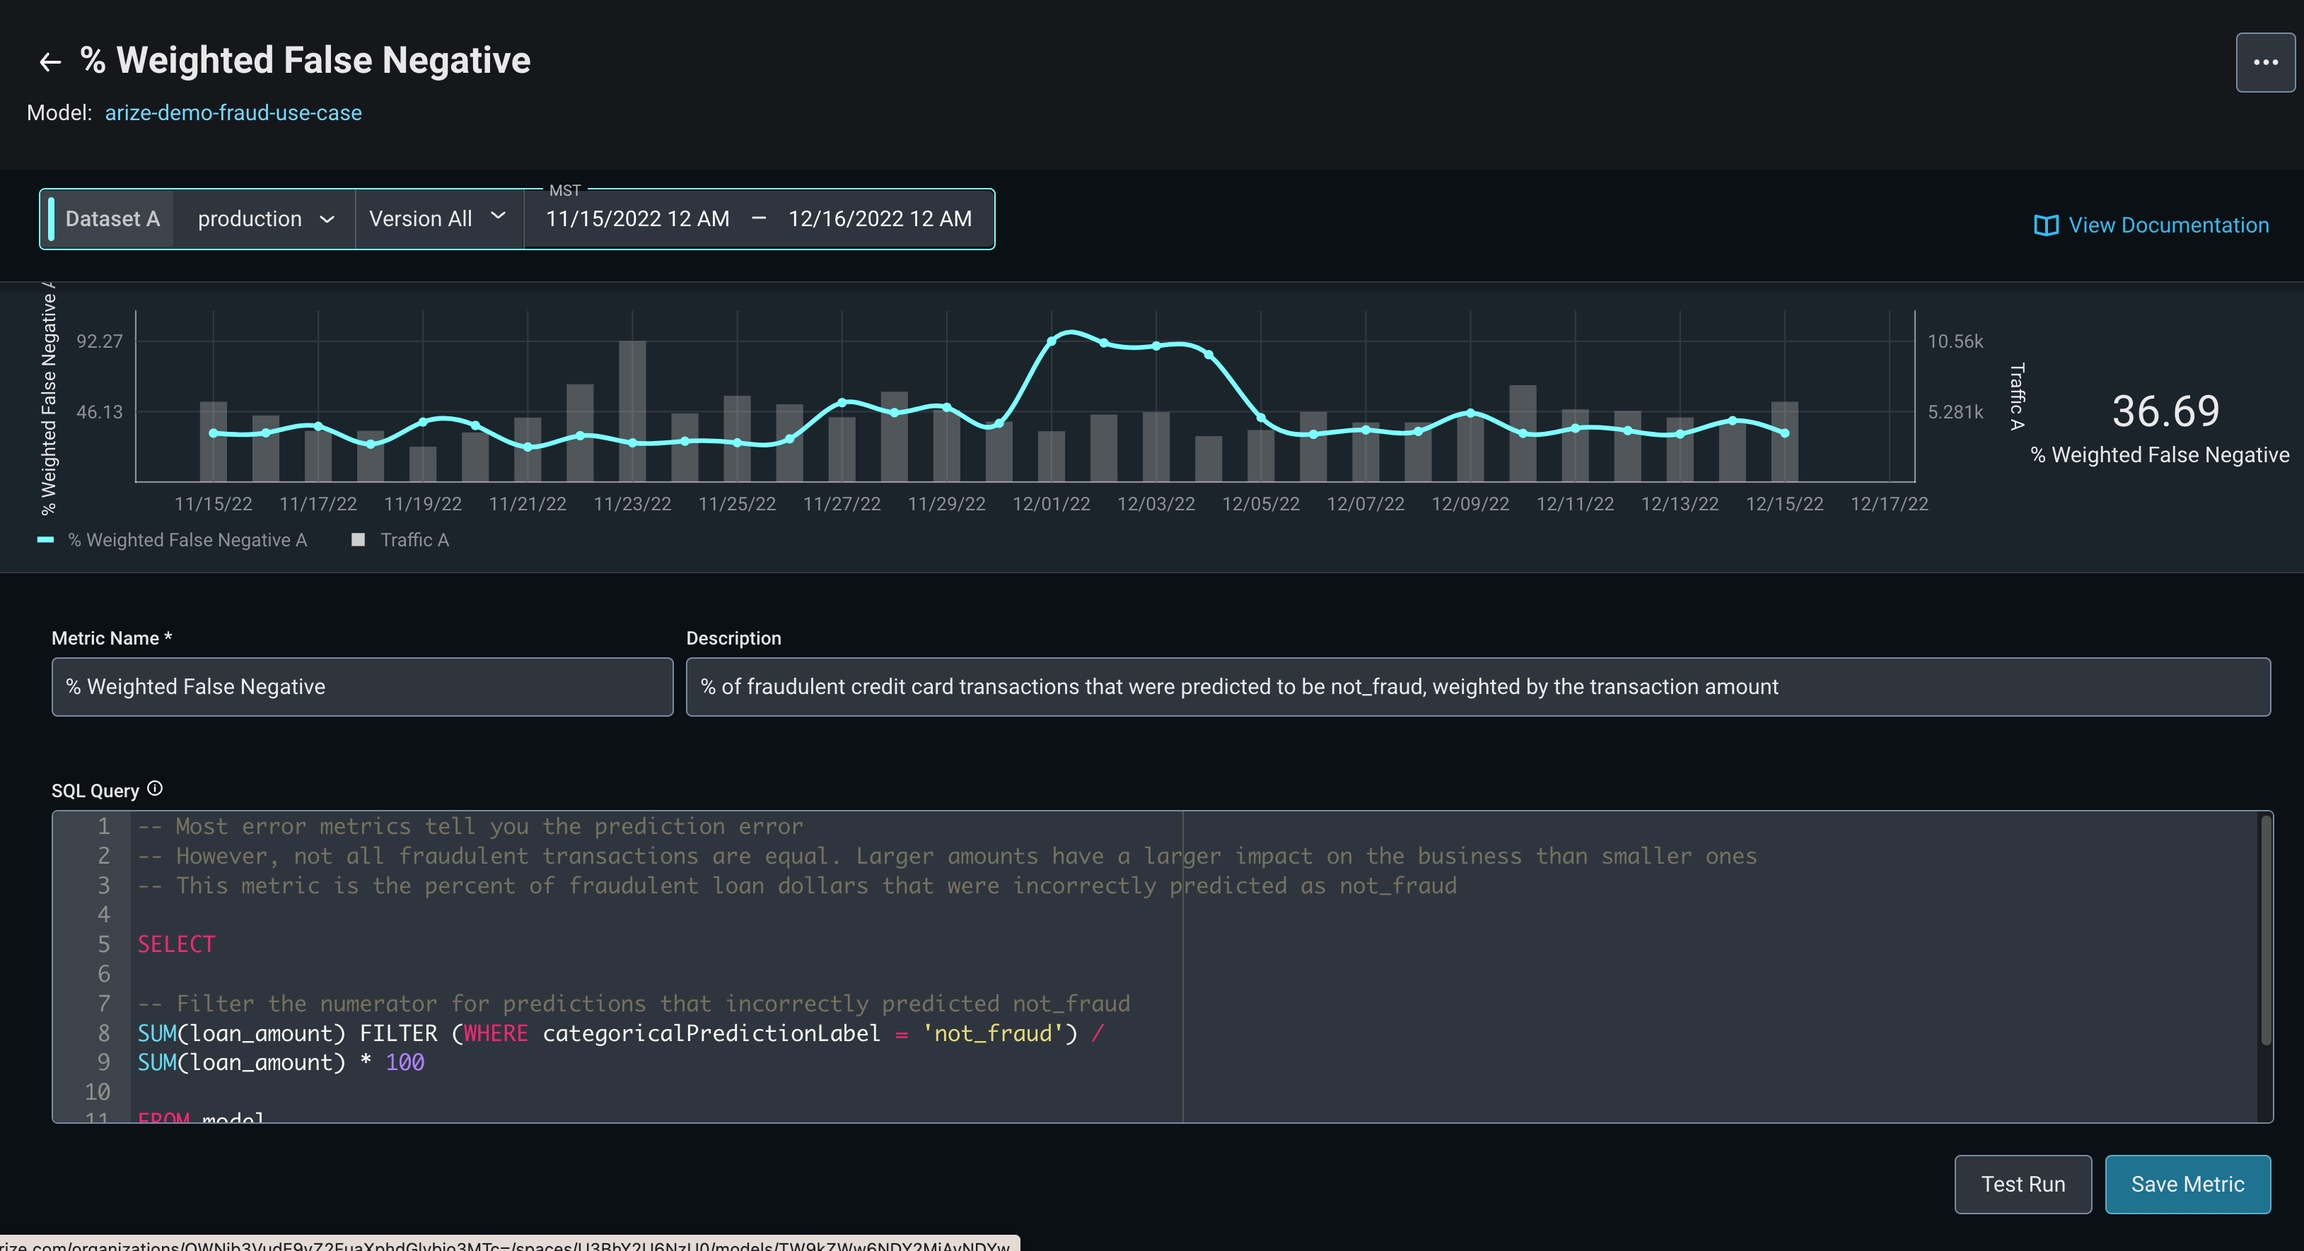
Task: Click the SQL Query info icon
Action: point(155,789)
